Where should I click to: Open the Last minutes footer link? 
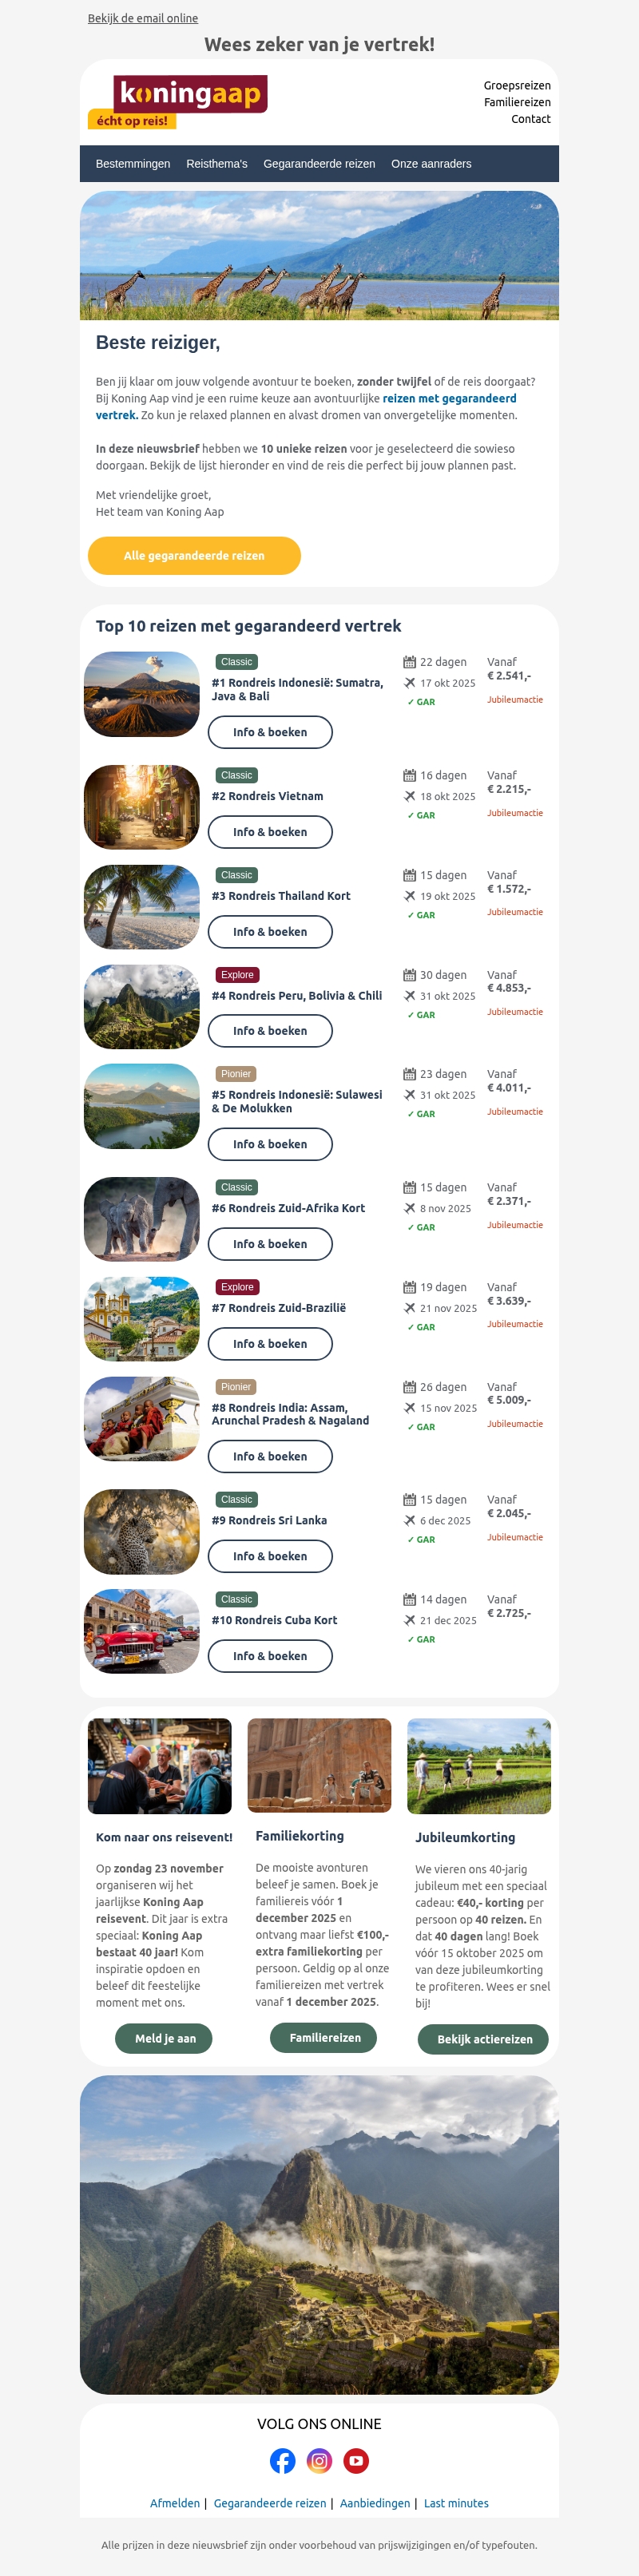[x=456, y=2503]
